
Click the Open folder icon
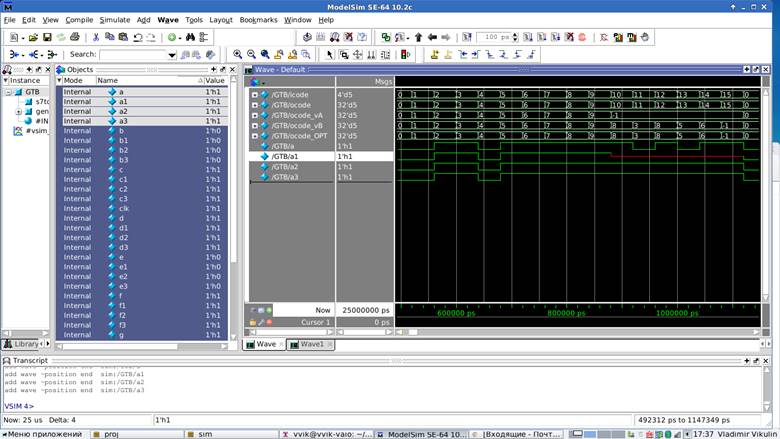click(x=33, y=37)
